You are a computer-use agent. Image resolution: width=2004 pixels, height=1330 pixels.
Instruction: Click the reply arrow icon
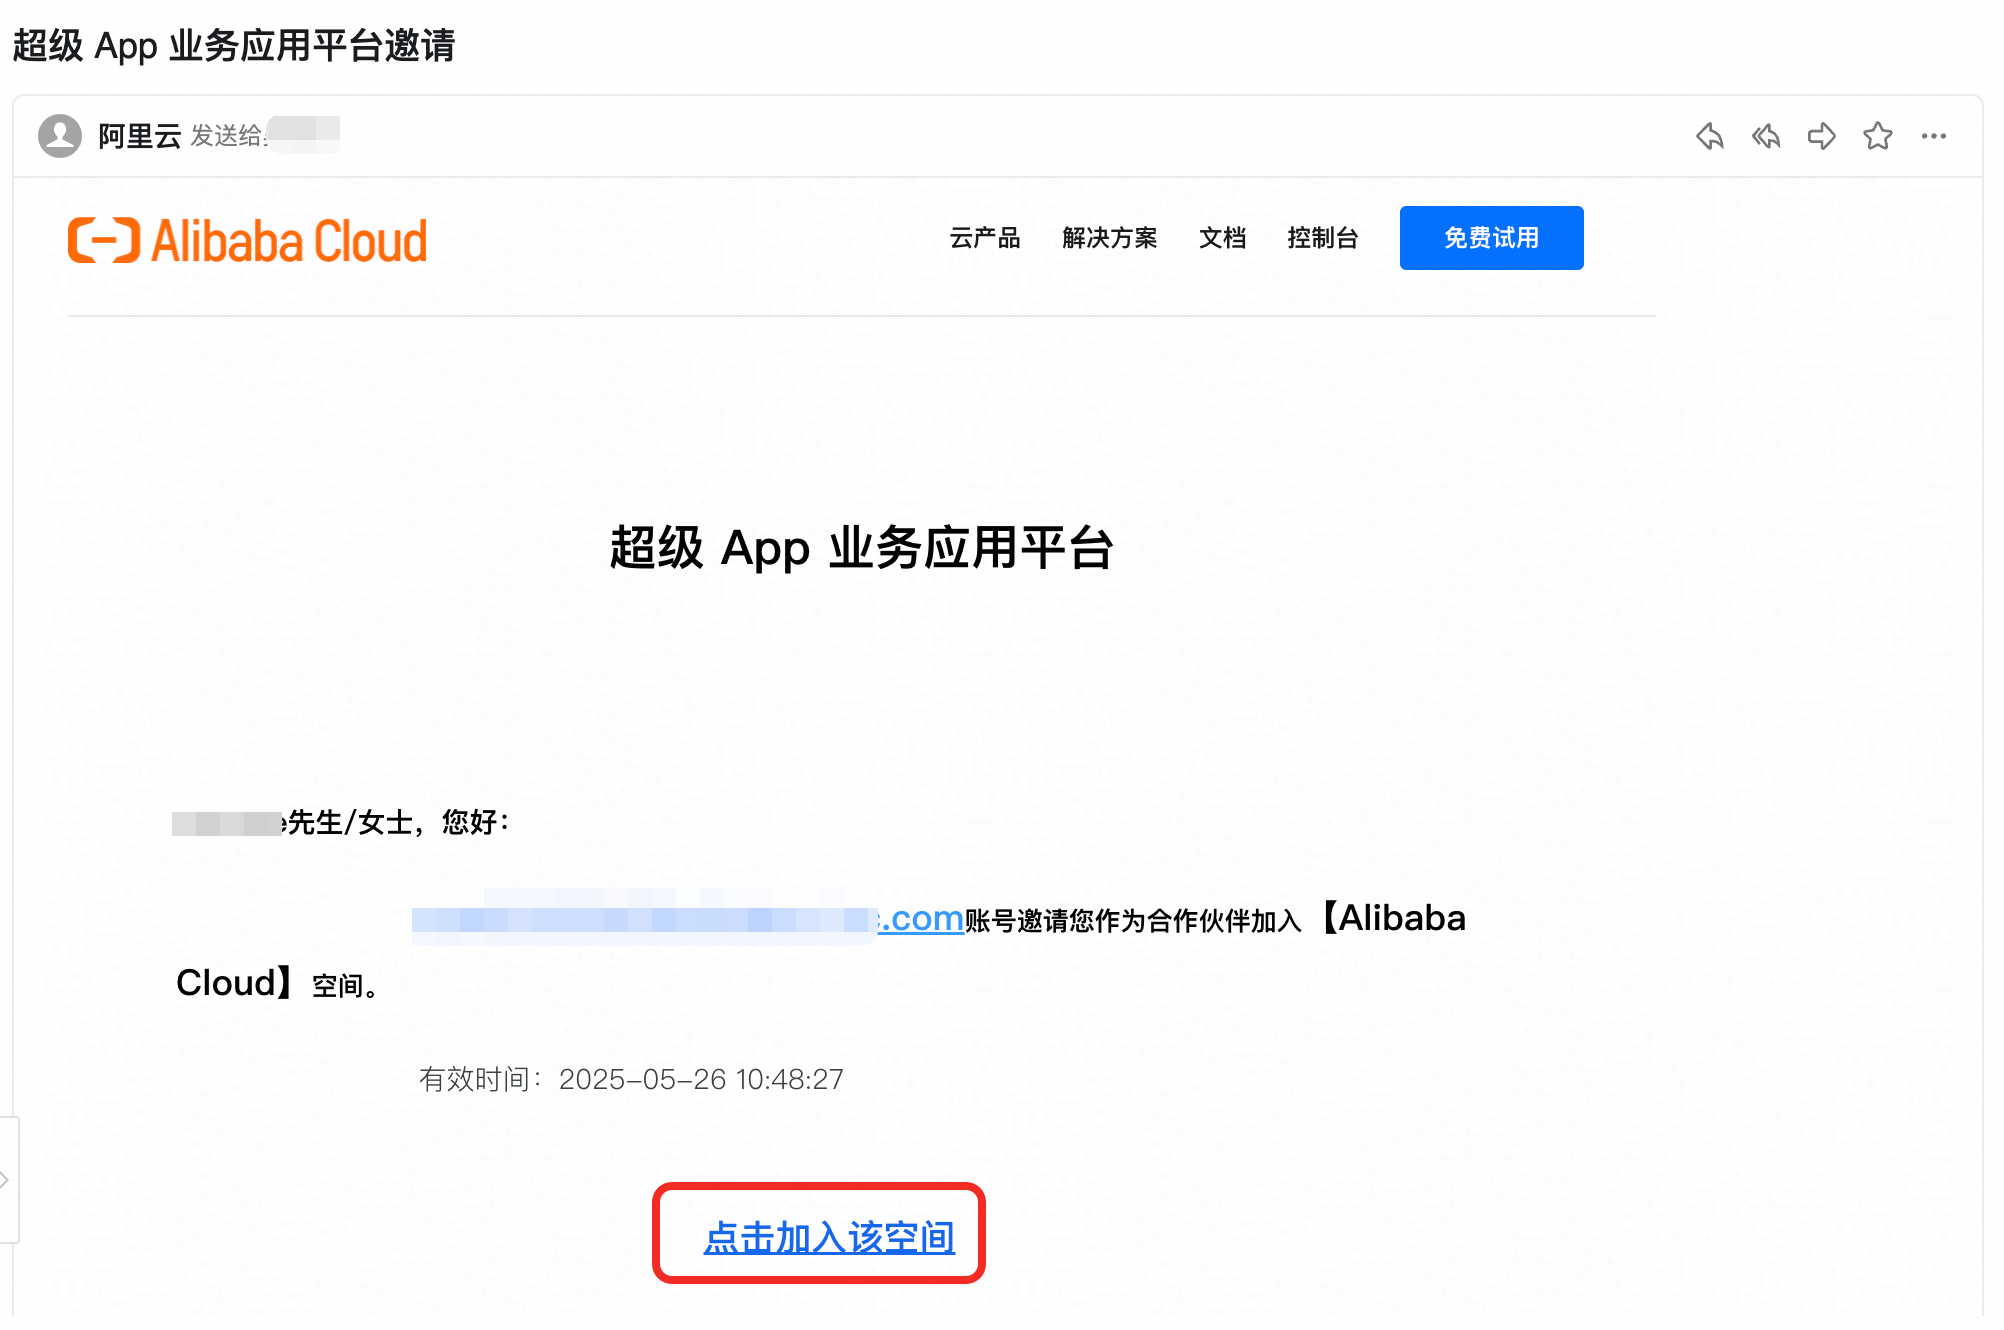[x=1710, y=136]
